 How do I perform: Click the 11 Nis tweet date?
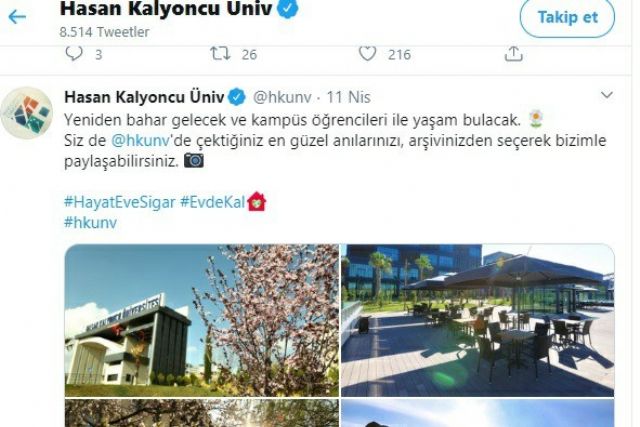tap(349, 98)
